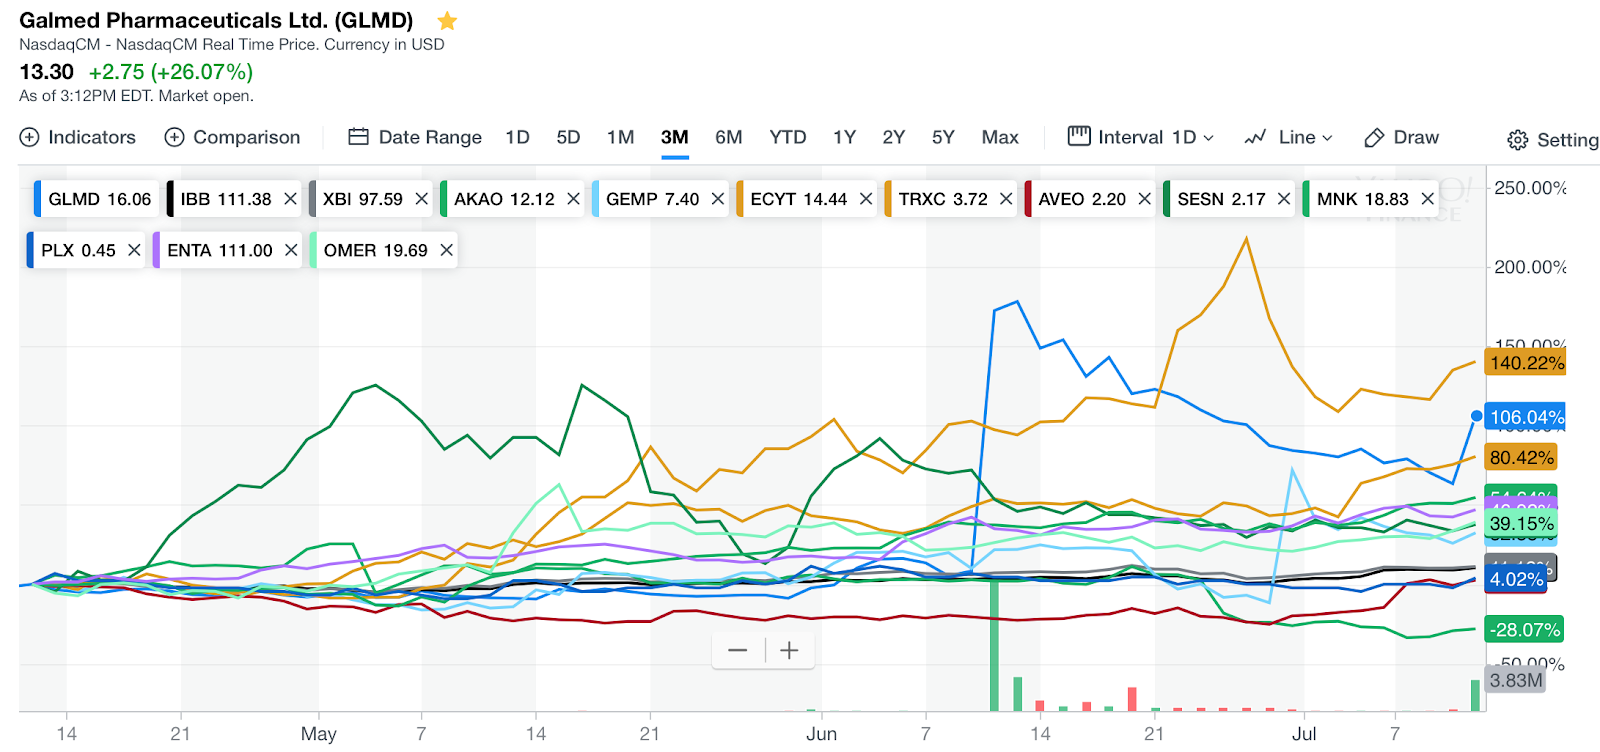
Task: Select the 5Y time range
Action: tap(943, 137)
